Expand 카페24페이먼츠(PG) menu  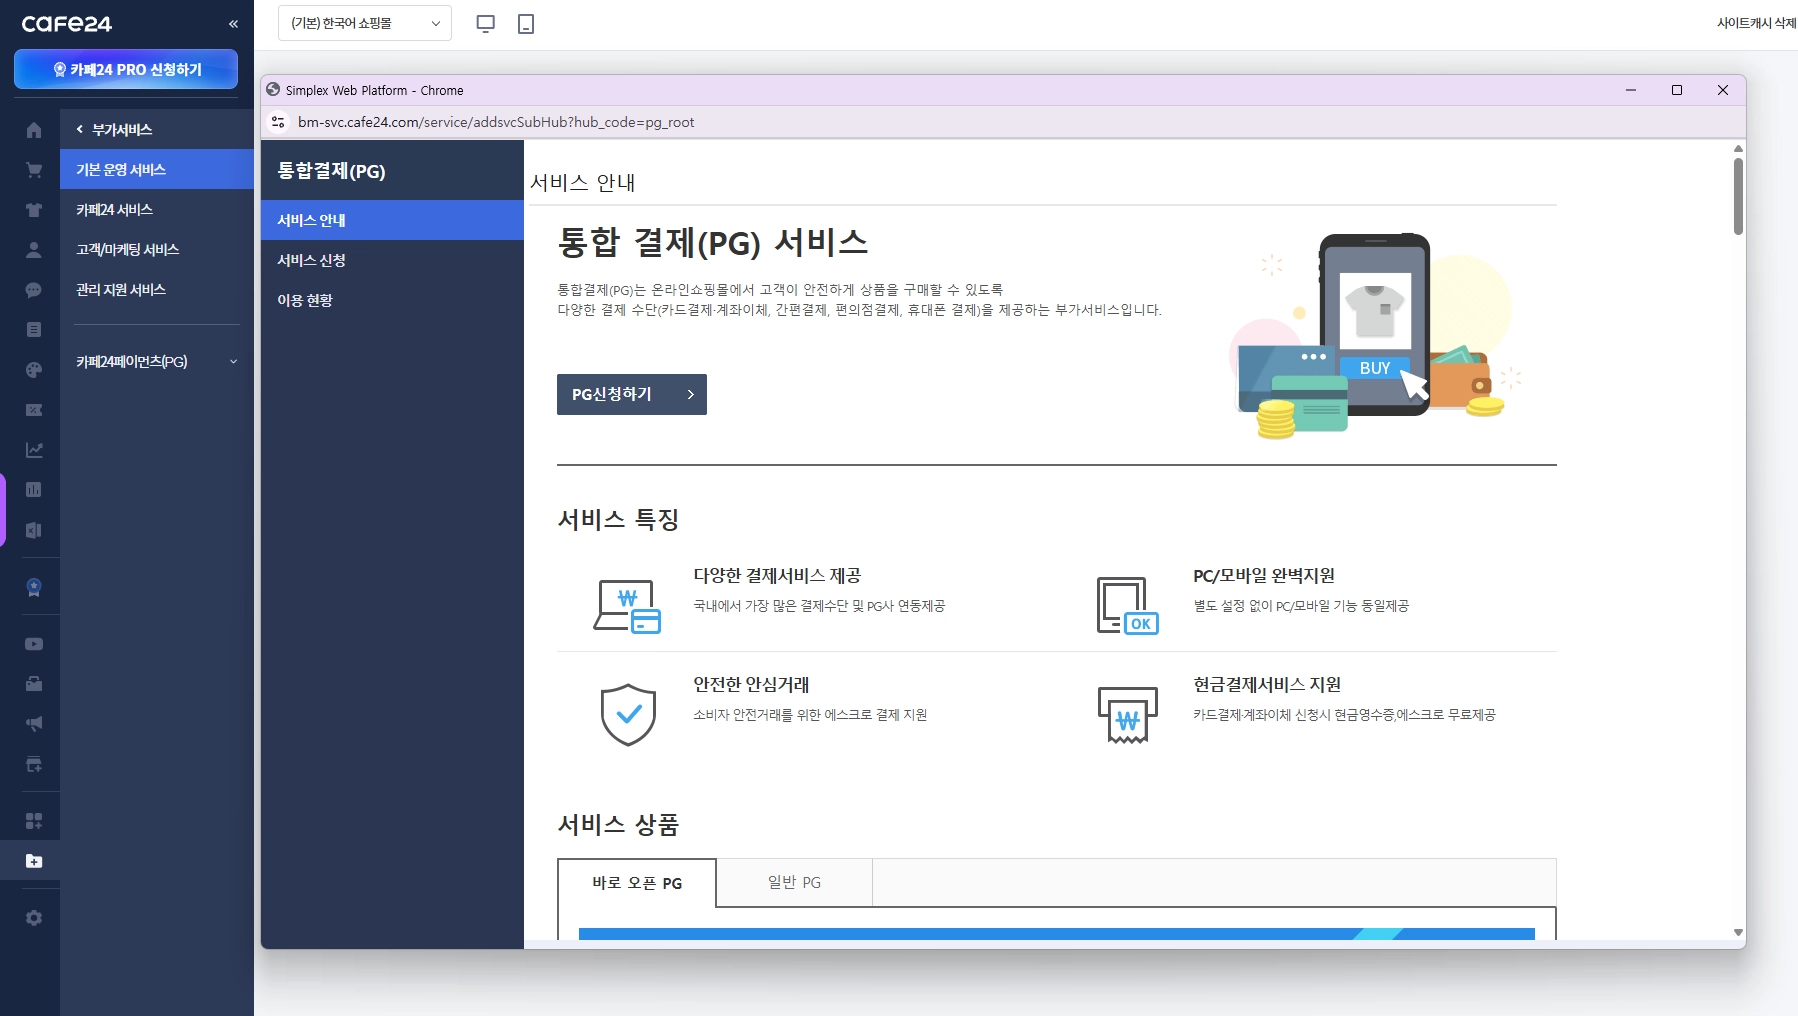coord(157,362)
